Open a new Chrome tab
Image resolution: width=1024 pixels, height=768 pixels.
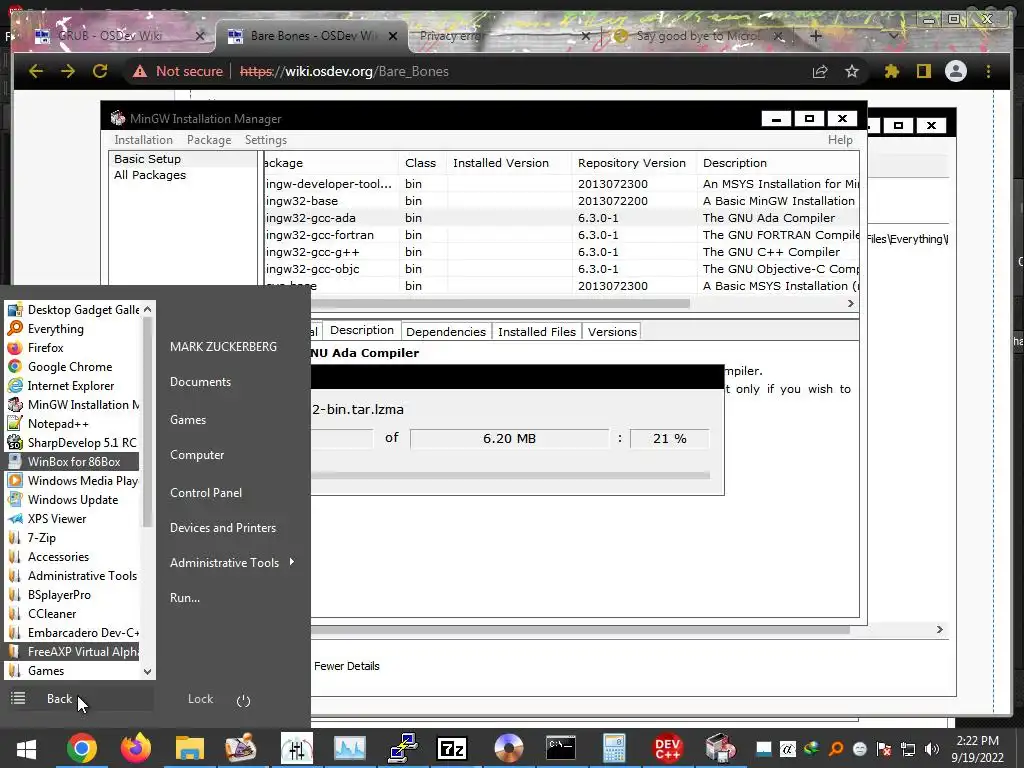(x=815, y=36)
